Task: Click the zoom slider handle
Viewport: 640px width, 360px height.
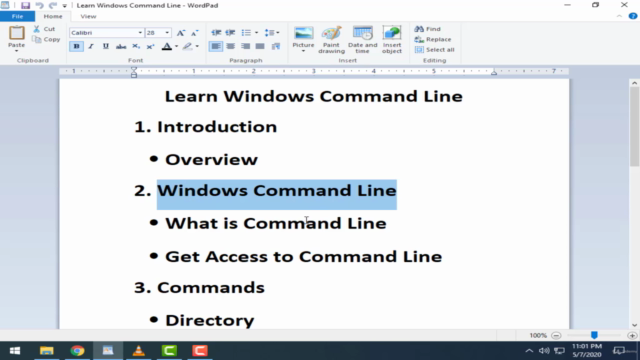Action: click(x=594, y=335)
